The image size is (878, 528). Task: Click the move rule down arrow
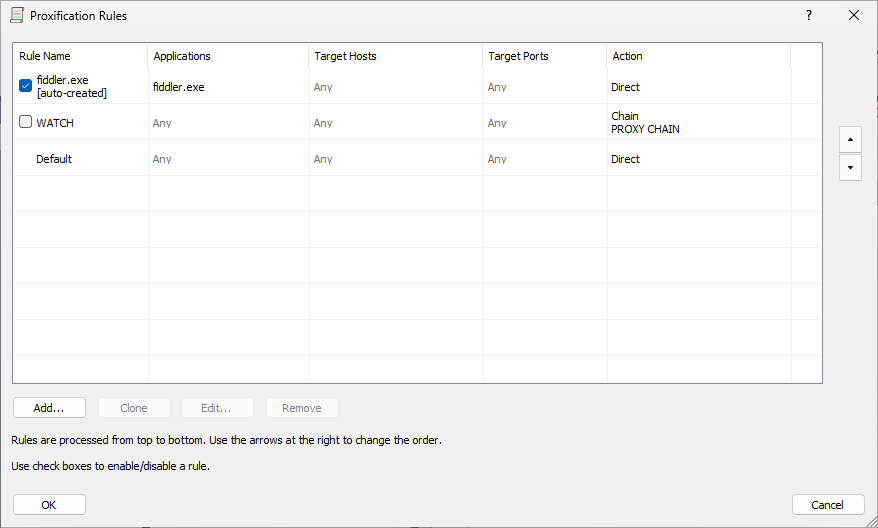point(850,167)
